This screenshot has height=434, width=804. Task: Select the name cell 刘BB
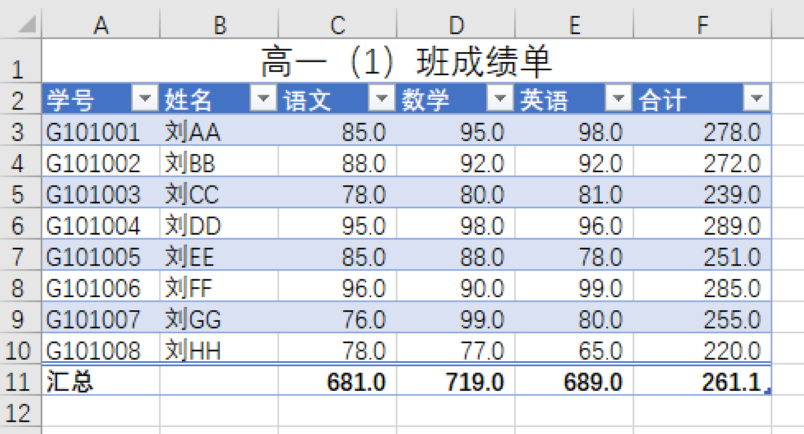[x=219, y=162]
